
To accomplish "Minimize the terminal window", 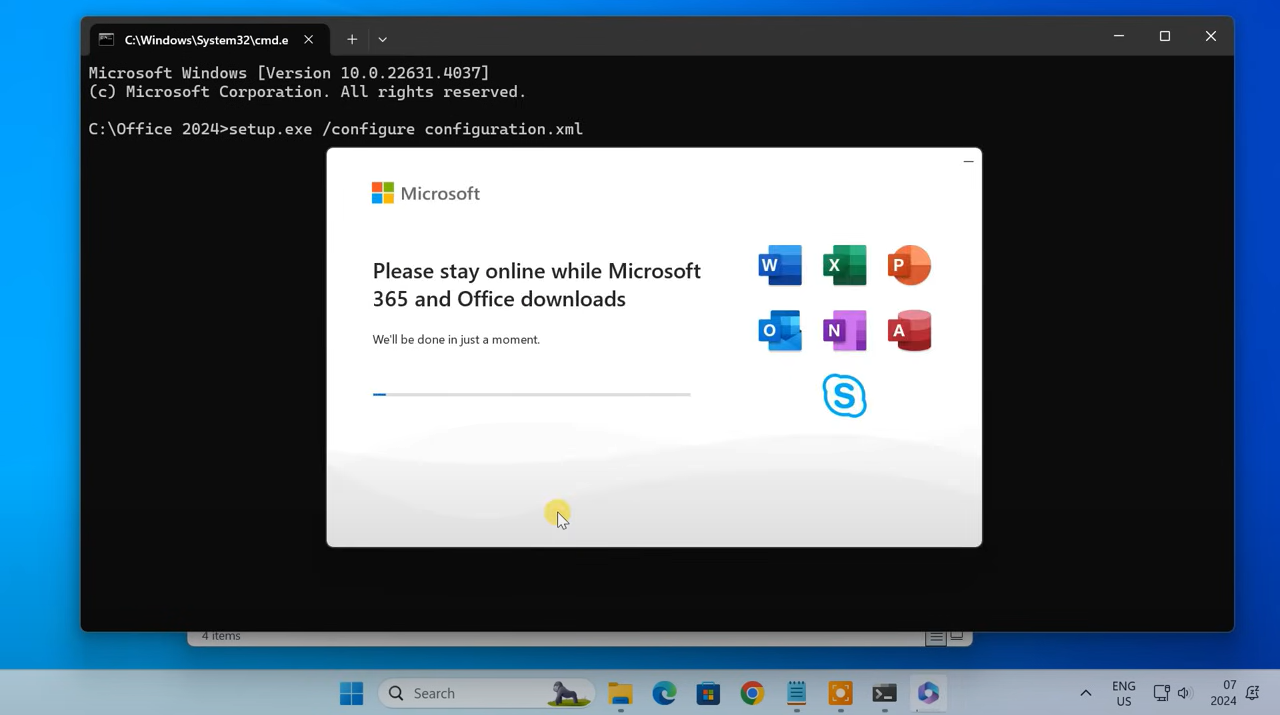I will [1119, 36].
